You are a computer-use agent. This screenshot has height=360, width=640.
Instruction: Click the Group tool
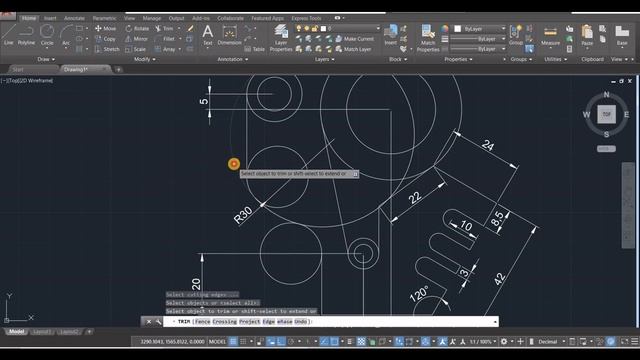pyautogui.click(x=516, y=35)
